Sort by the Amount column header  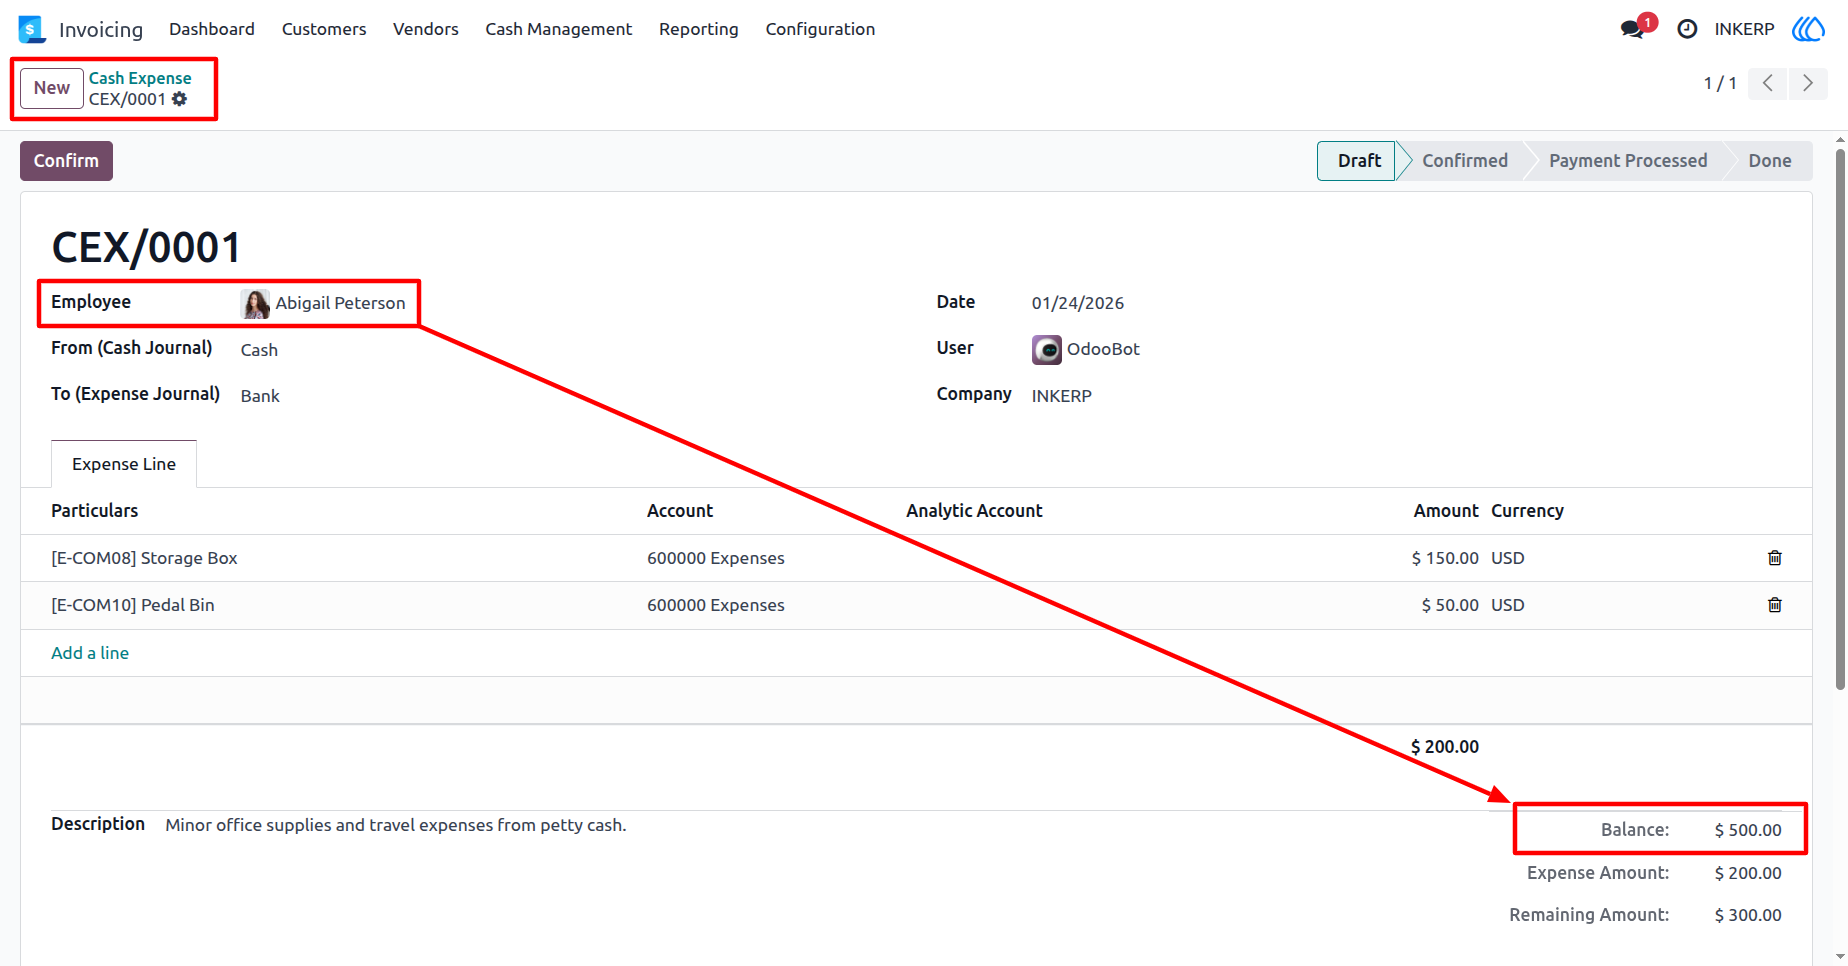[1446, 511]
